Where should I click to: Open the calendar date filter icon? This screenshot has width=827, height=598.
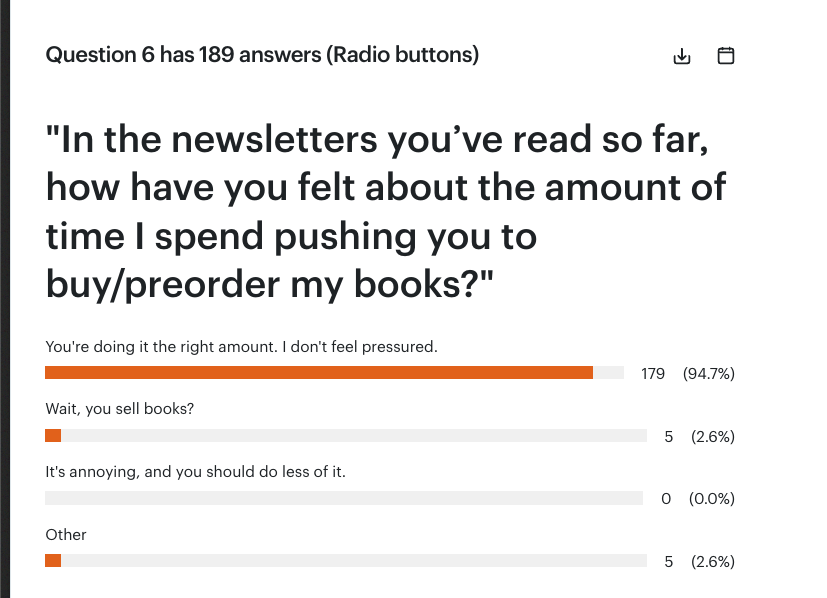[726, 55]
